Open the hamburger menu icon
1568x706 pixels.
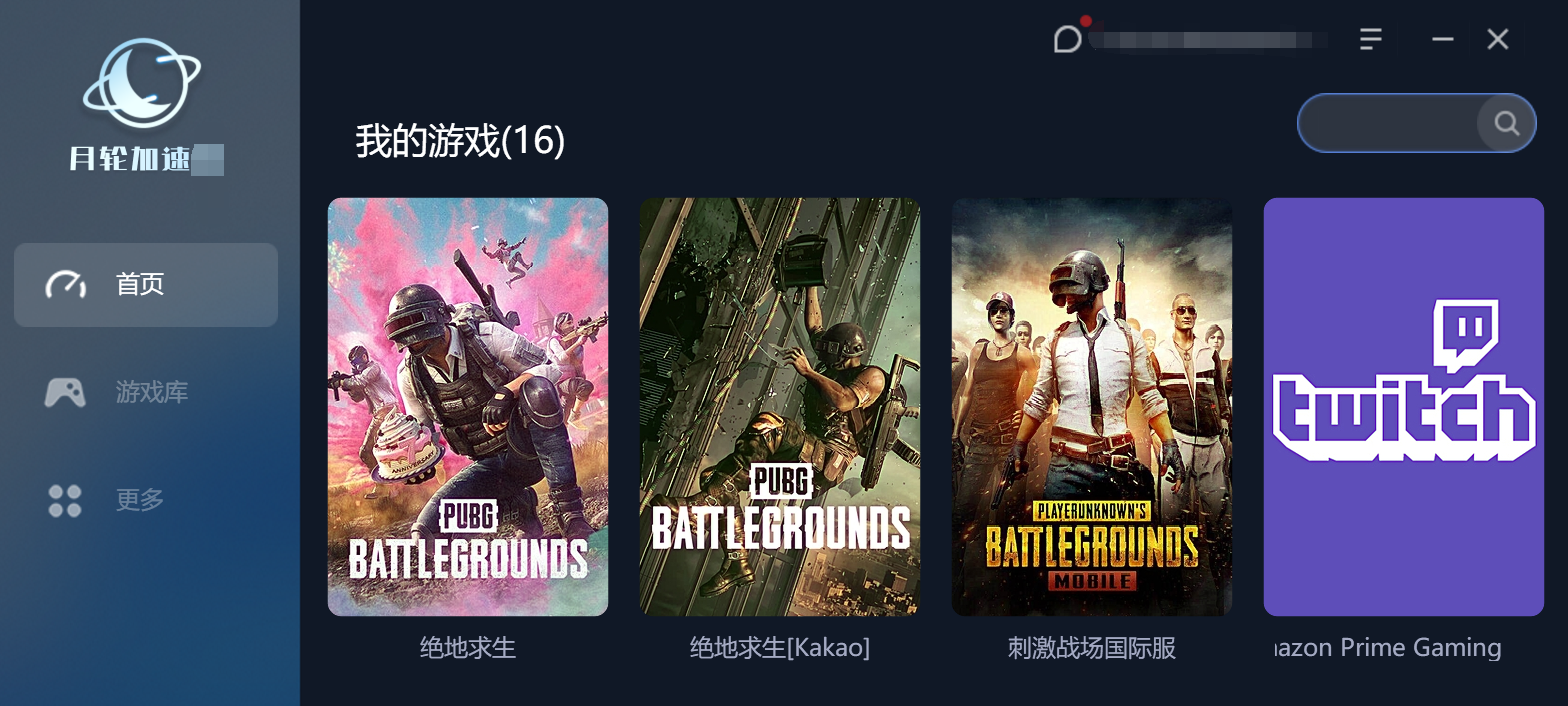click(x=1370, y=39)
